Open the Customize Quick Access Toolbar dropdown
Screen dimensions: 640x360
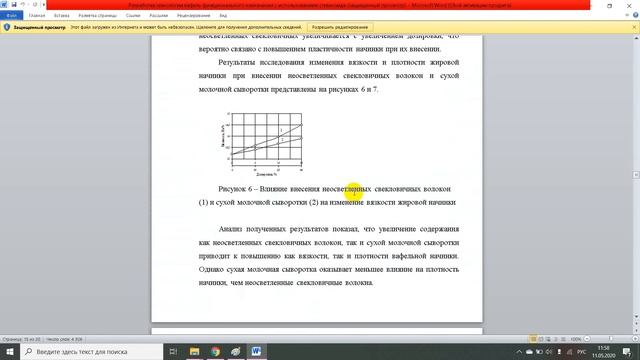(x=43, y=4)
